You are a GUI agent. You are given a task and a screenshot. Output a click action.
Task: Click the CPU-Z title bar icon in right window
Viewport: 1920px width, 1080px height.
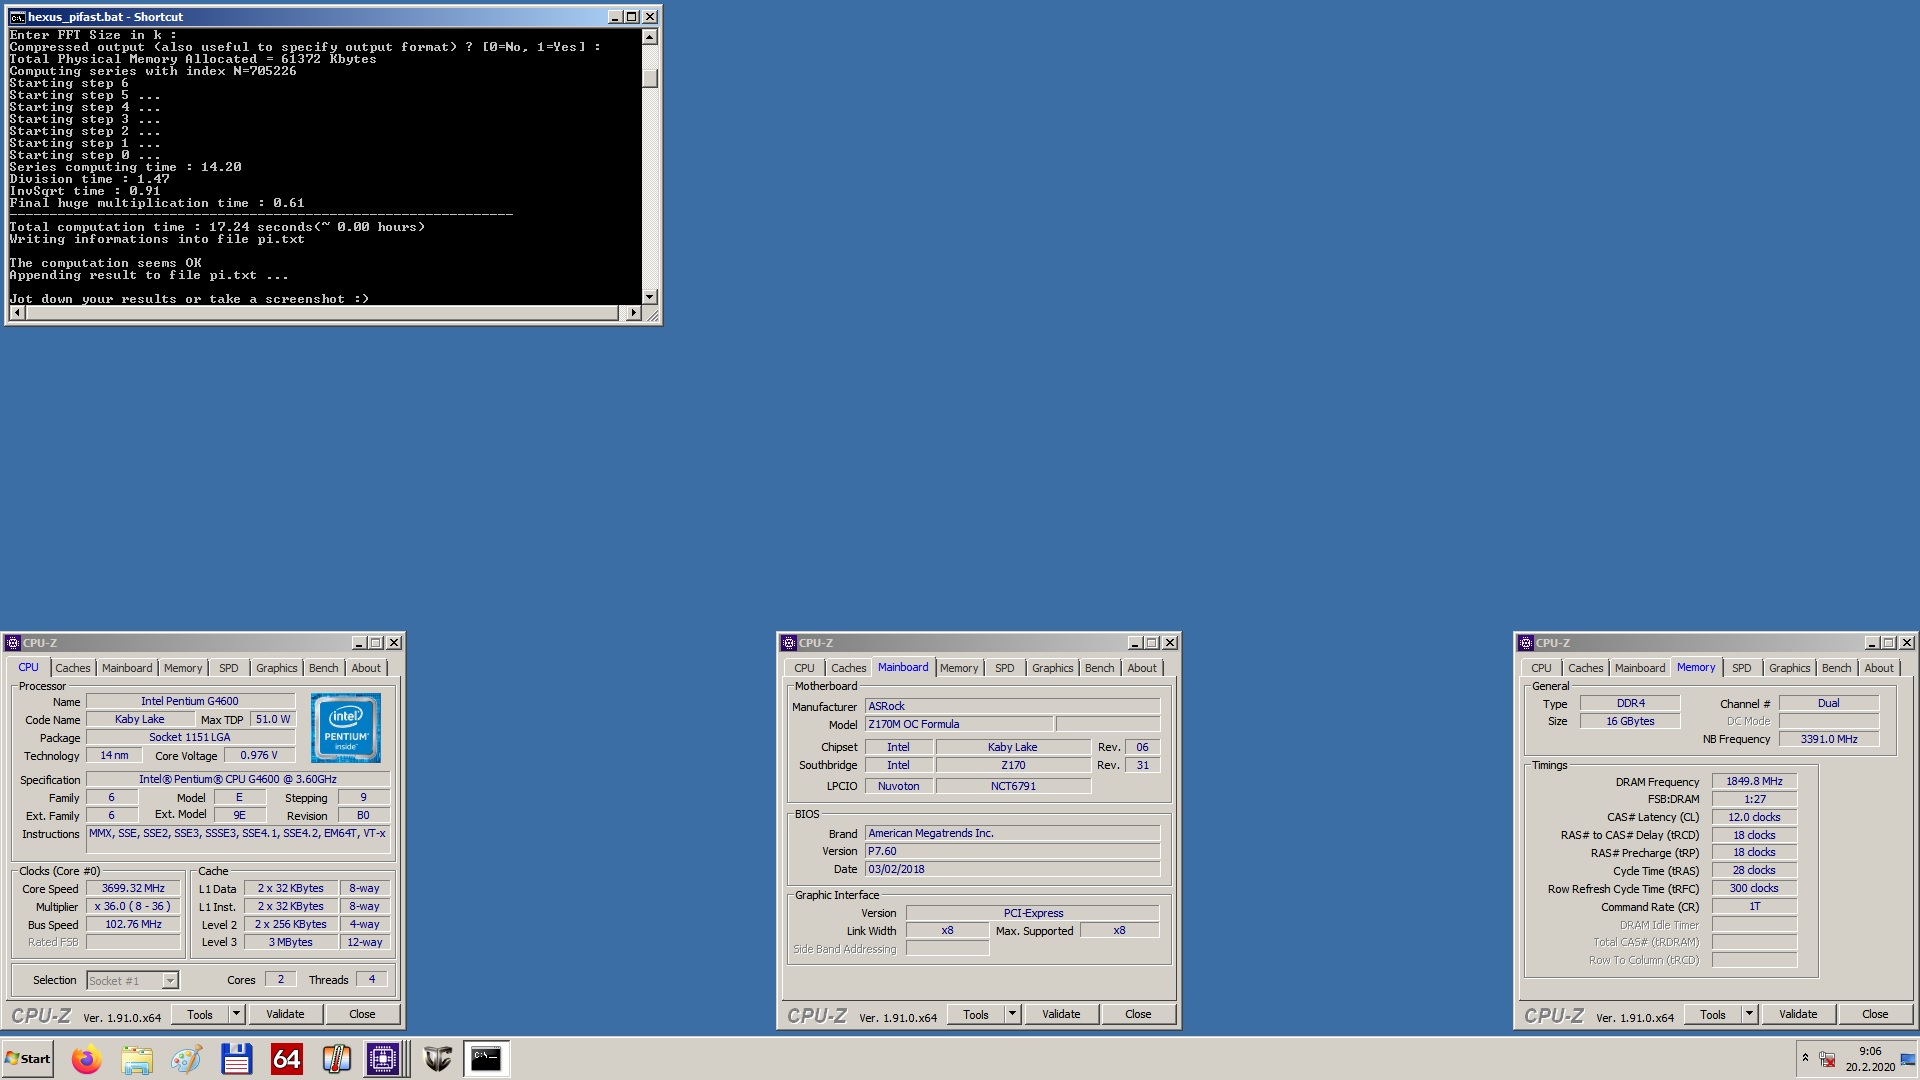1526,643
